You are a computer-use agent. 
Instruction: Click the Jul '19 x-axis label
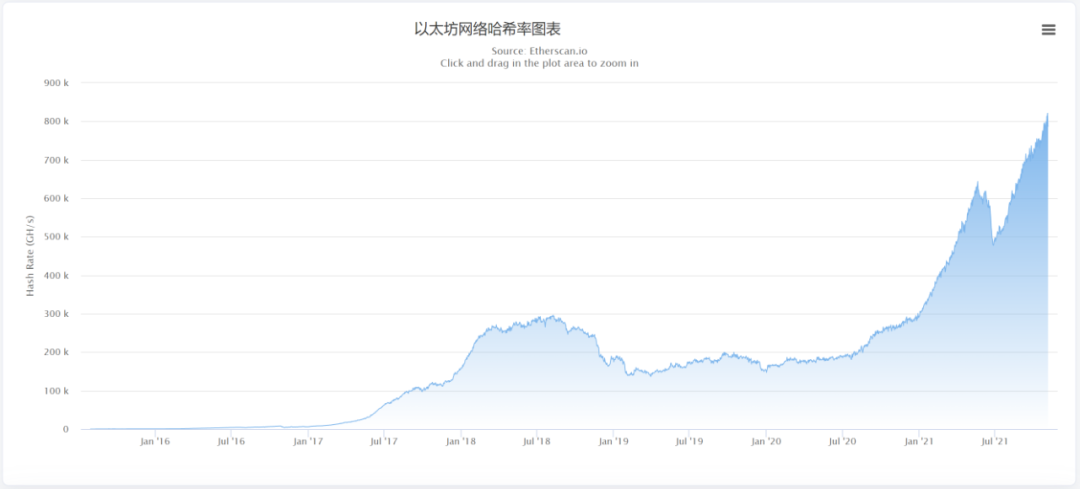click(689, 441)
